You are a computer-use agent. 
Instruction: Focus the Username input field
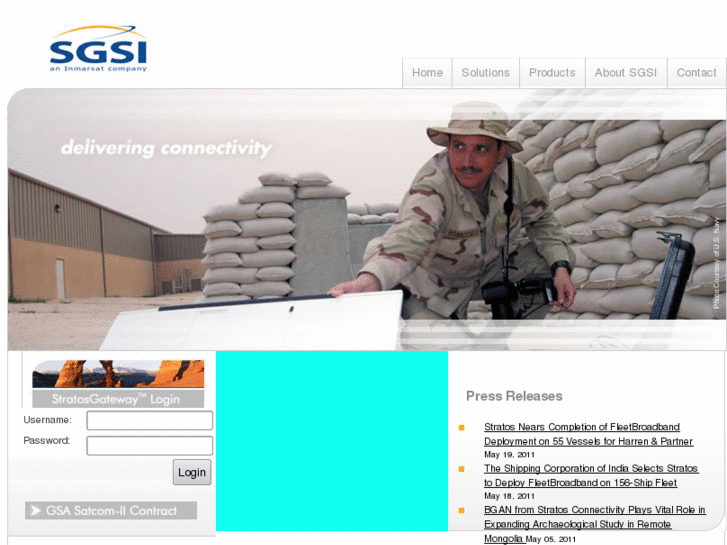pos(150,421)
